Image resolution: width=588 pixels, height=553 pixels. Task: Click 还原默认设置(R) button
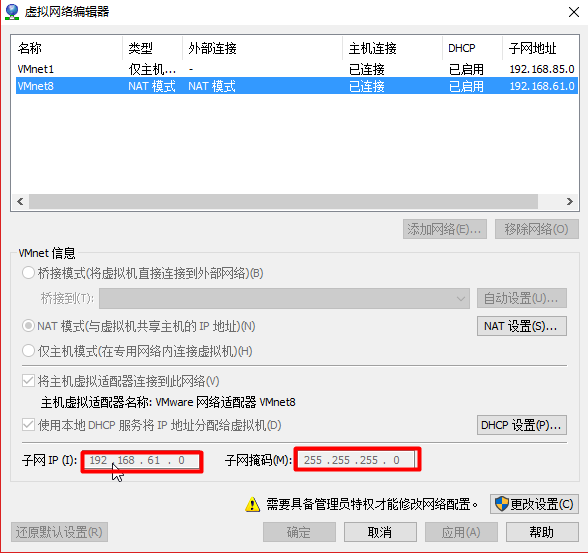point(59,532)
